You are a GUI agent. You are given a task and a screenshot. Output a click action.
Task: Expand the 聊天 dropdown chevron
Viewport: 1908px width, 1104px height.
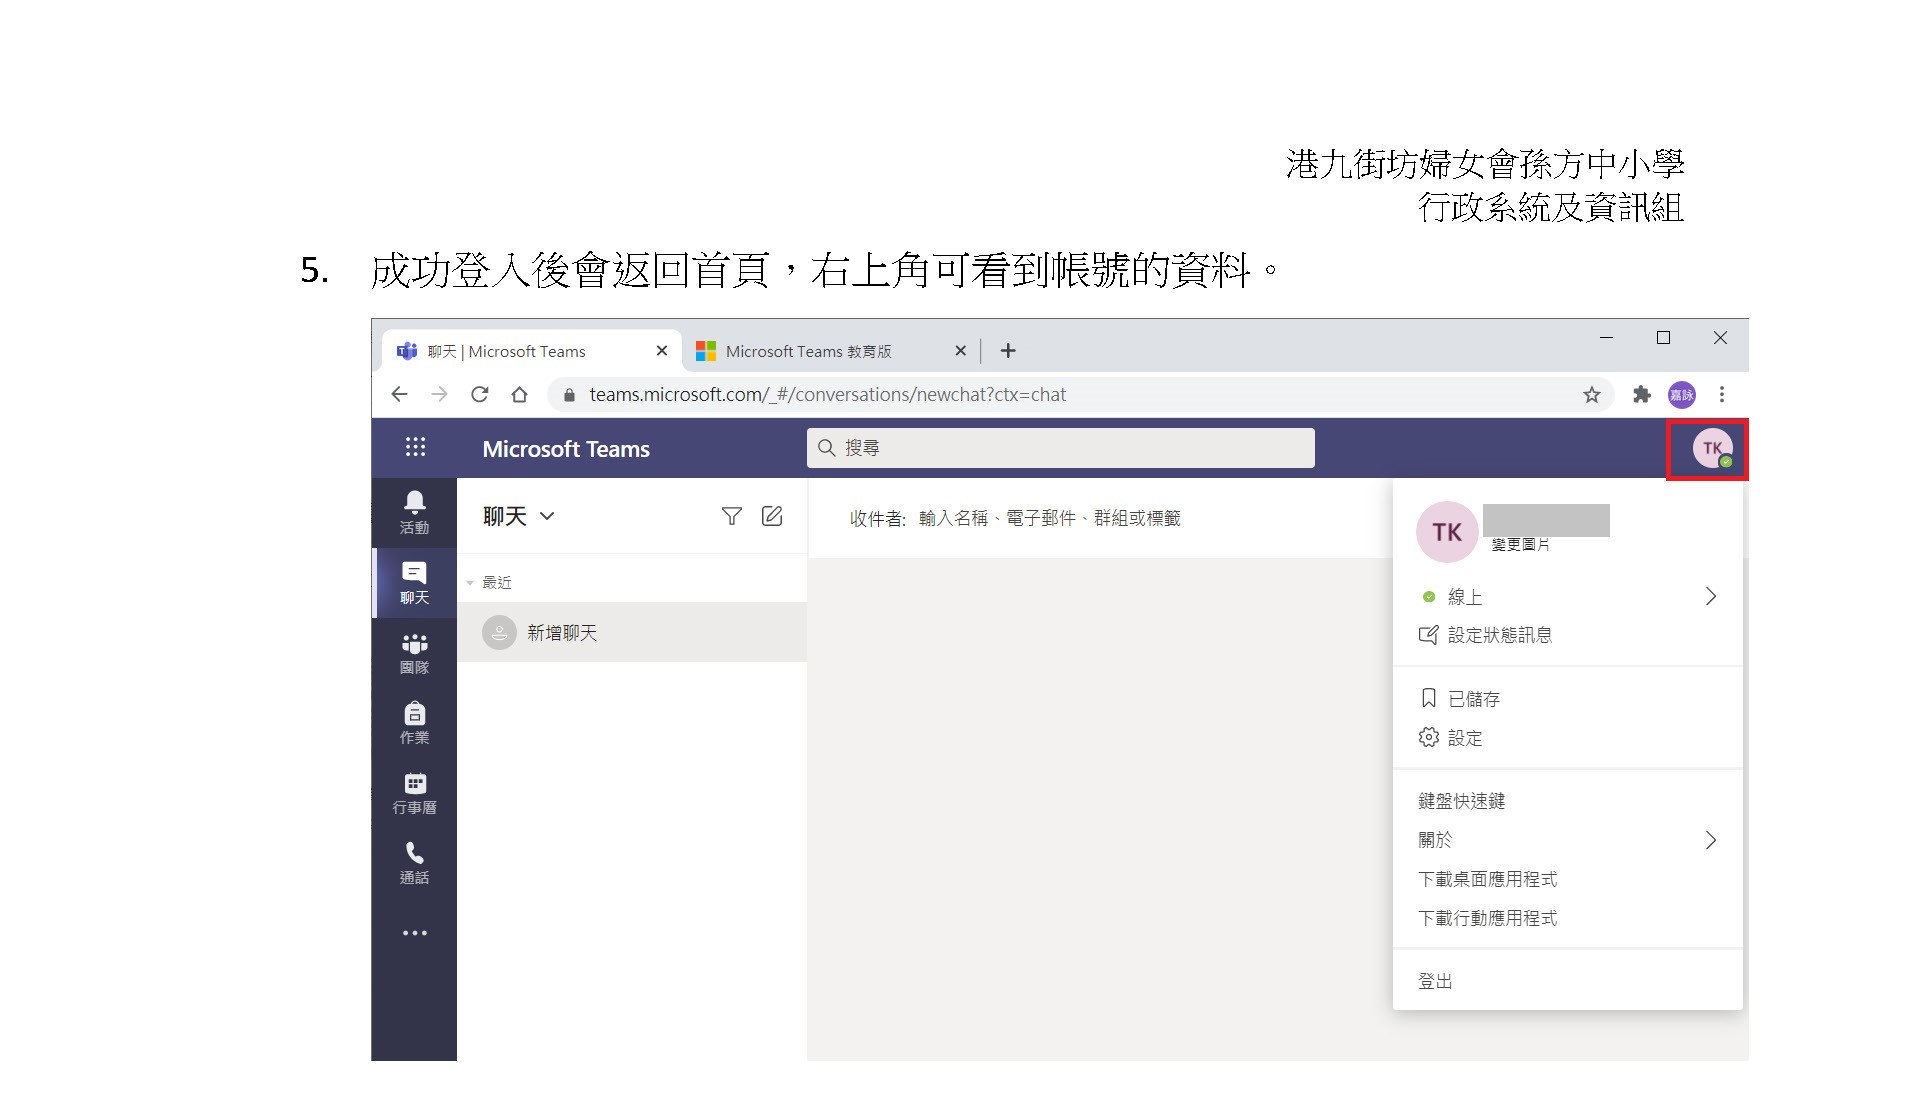[547, 516]
